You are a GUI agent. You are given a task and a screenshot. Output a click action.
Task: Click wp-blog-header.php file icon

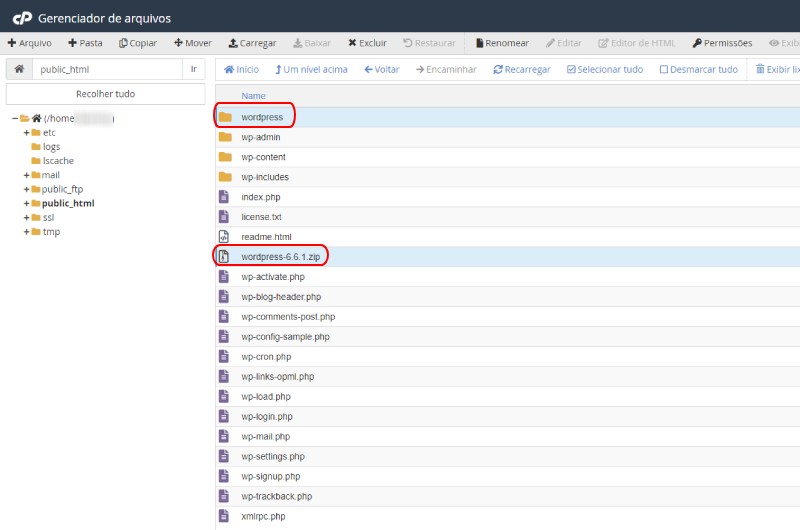[223, 296]
